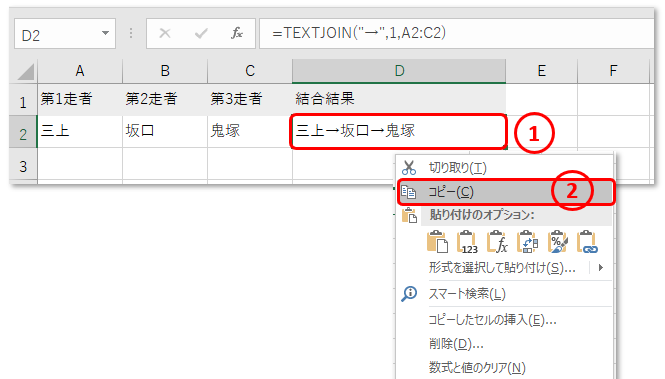The image size is (665, 379).
Task: Select row 2 header
Action: 23,132
